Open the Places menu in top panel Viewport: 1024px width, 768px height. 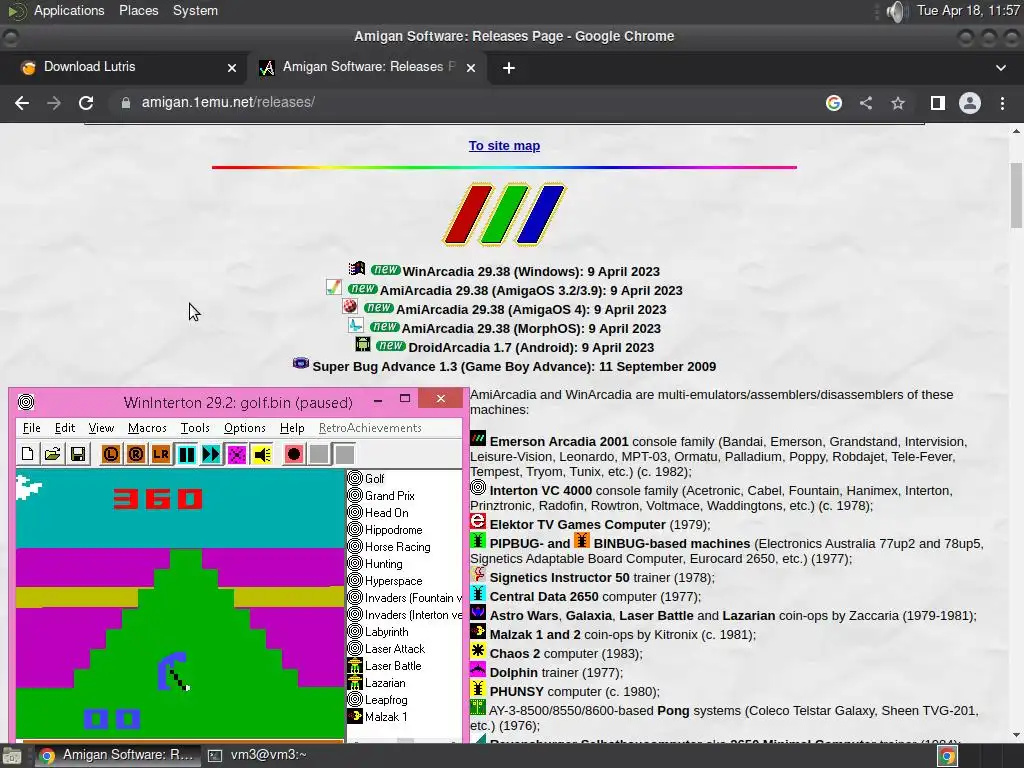click(x=138, y=10)
